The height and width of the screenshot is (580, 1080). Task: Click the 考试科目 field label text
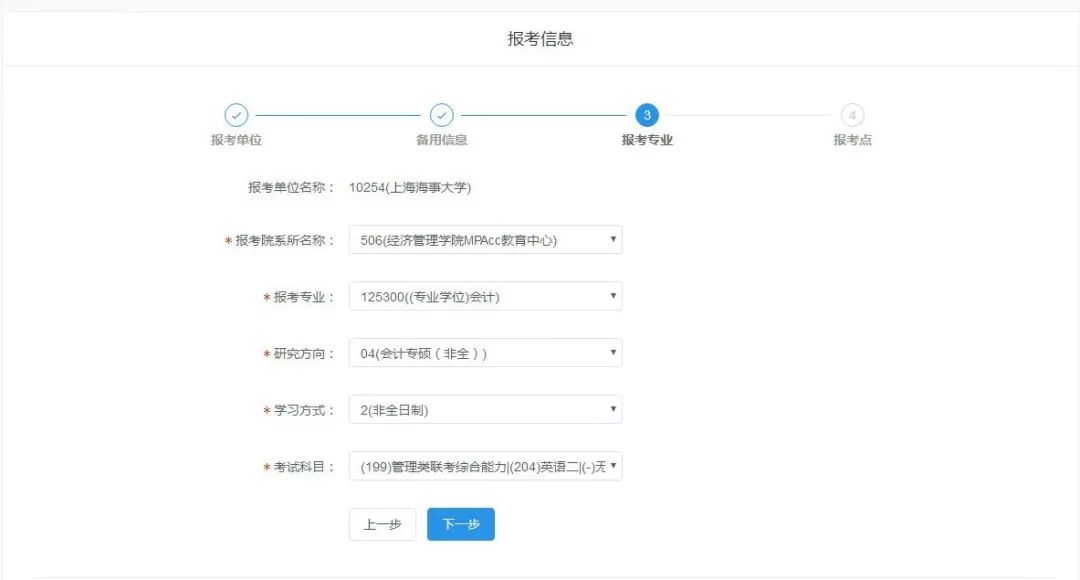[304, 467]
